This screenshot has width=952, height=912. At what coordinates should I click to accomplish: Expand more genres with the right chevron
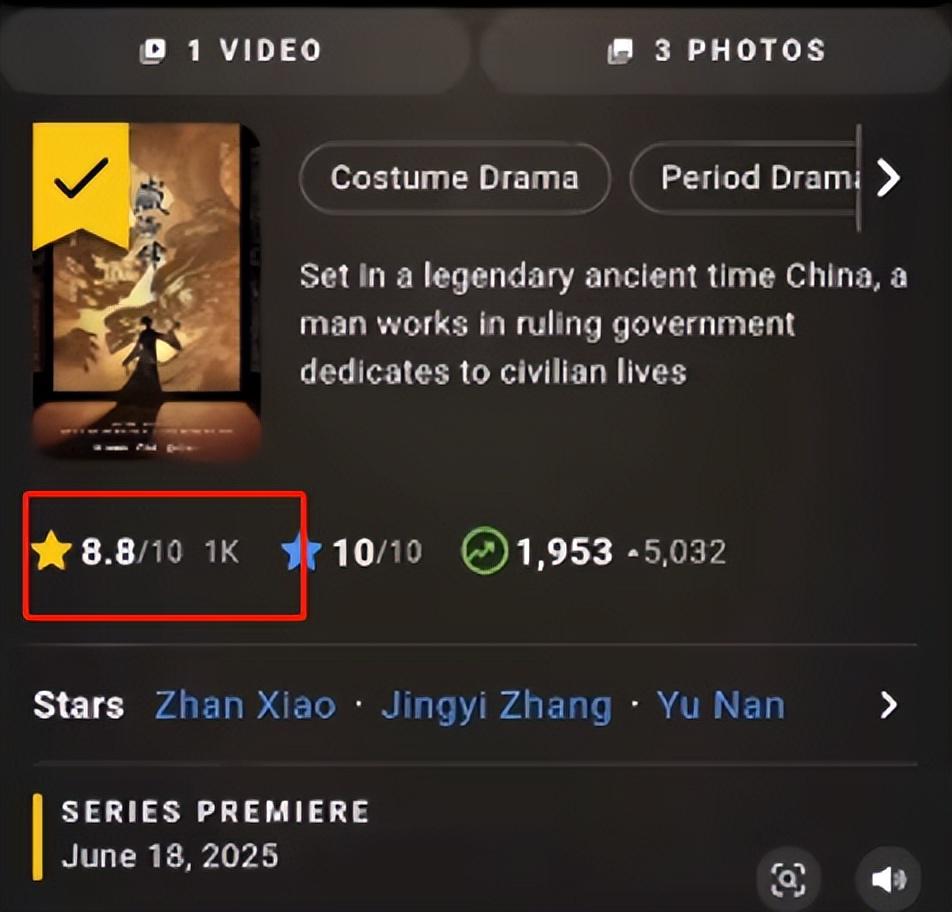point(888,178)
